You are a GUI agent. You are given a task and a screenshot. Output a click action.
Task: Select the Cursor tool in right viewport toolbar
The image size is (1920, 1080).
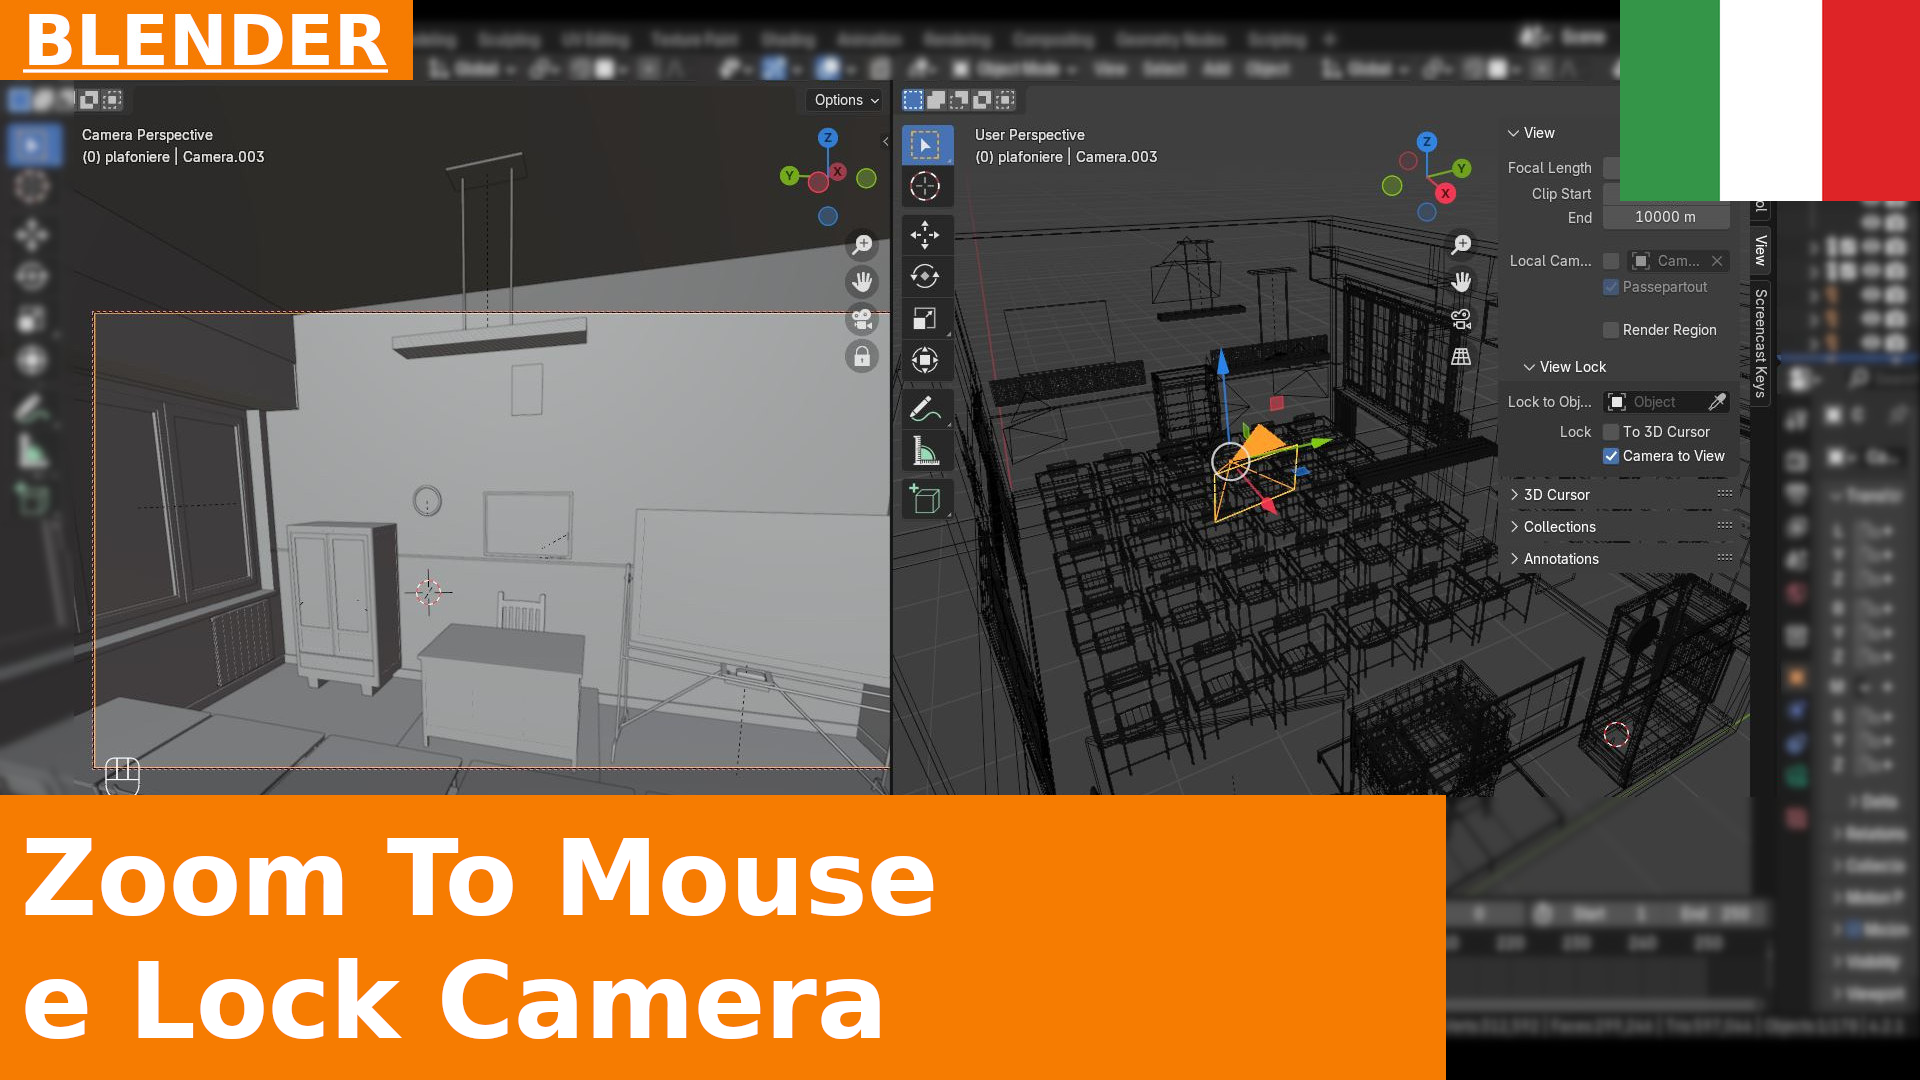(x=926, y=186)
